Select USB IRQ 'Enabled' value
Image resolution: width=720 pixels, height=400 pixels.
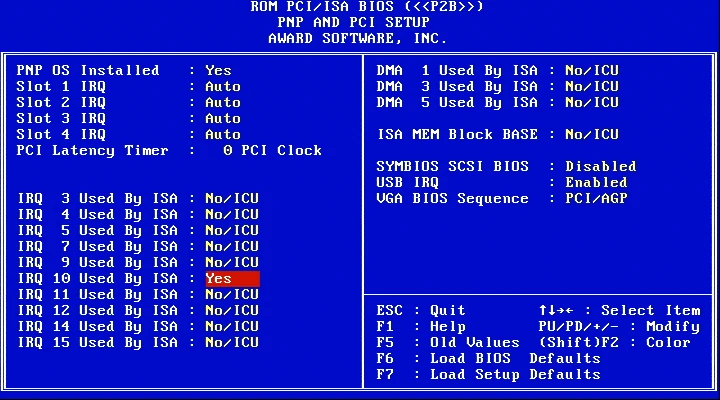tap(596, 182)
